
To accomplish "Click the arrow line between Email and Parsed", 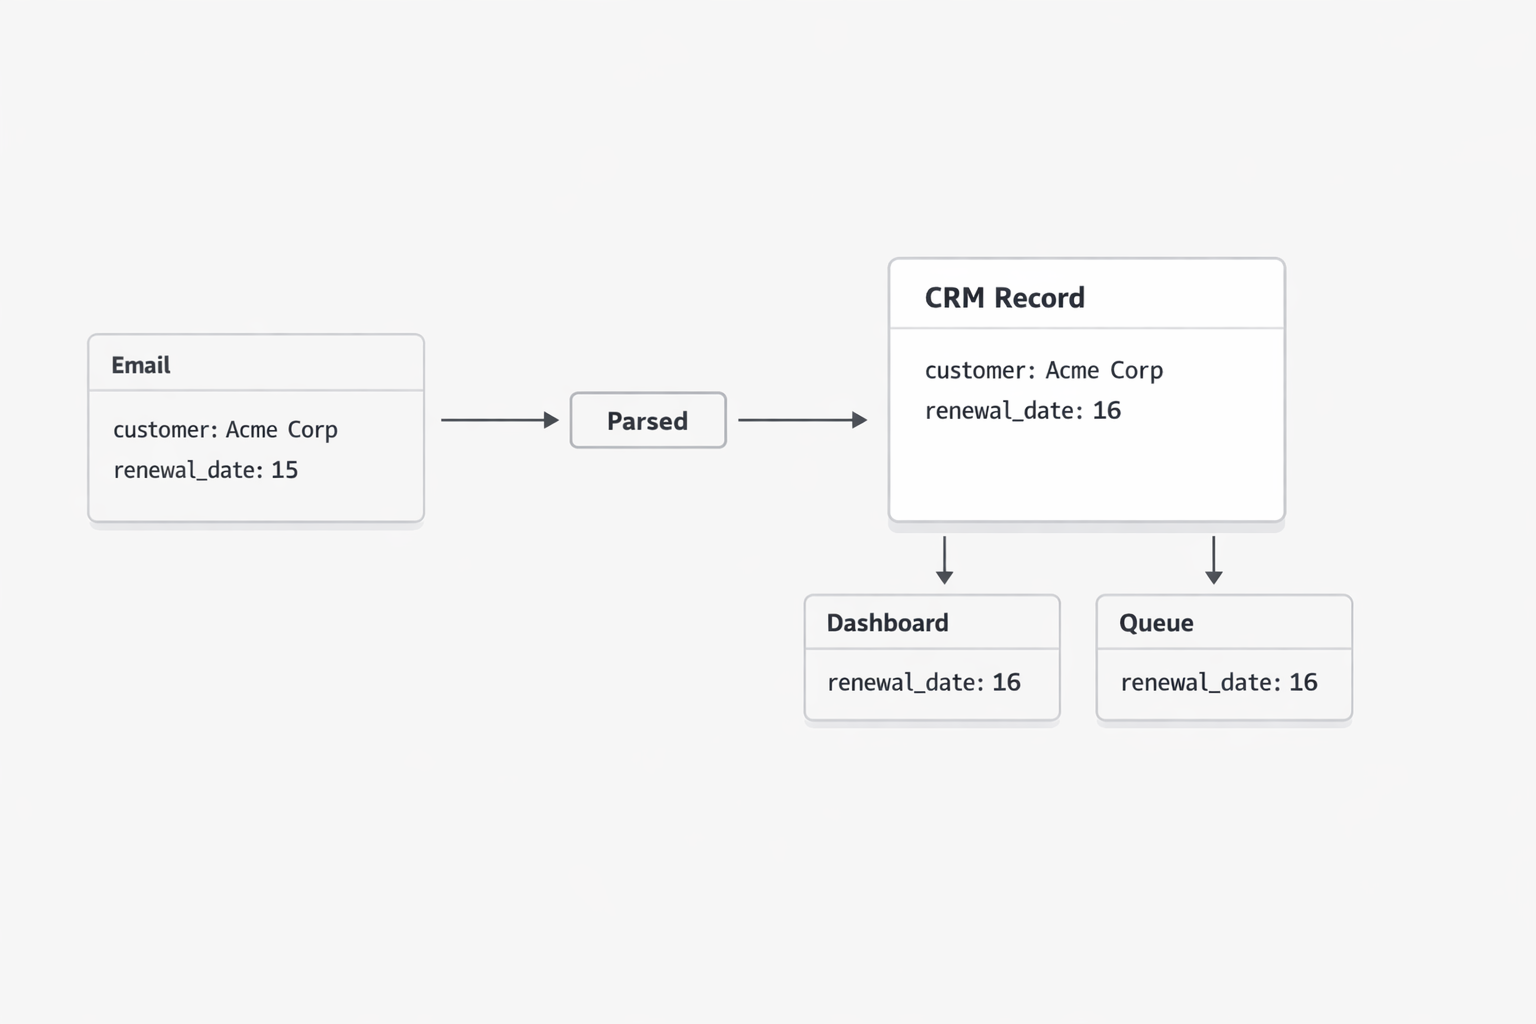I will (492, 420).
